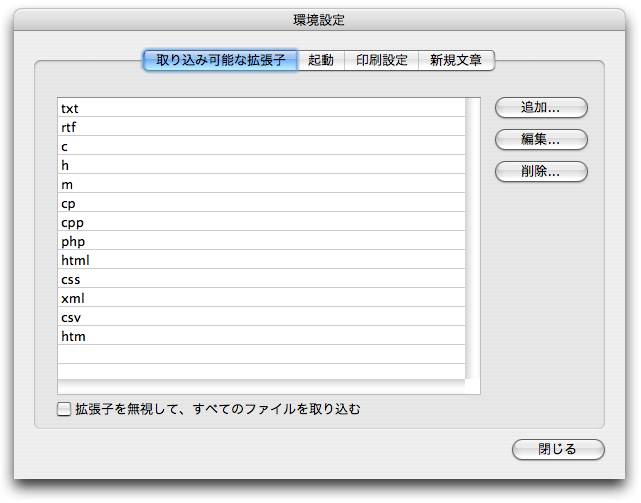641x503 pixels.
Task: Click the 編集... button
Action: click(540, 140)
